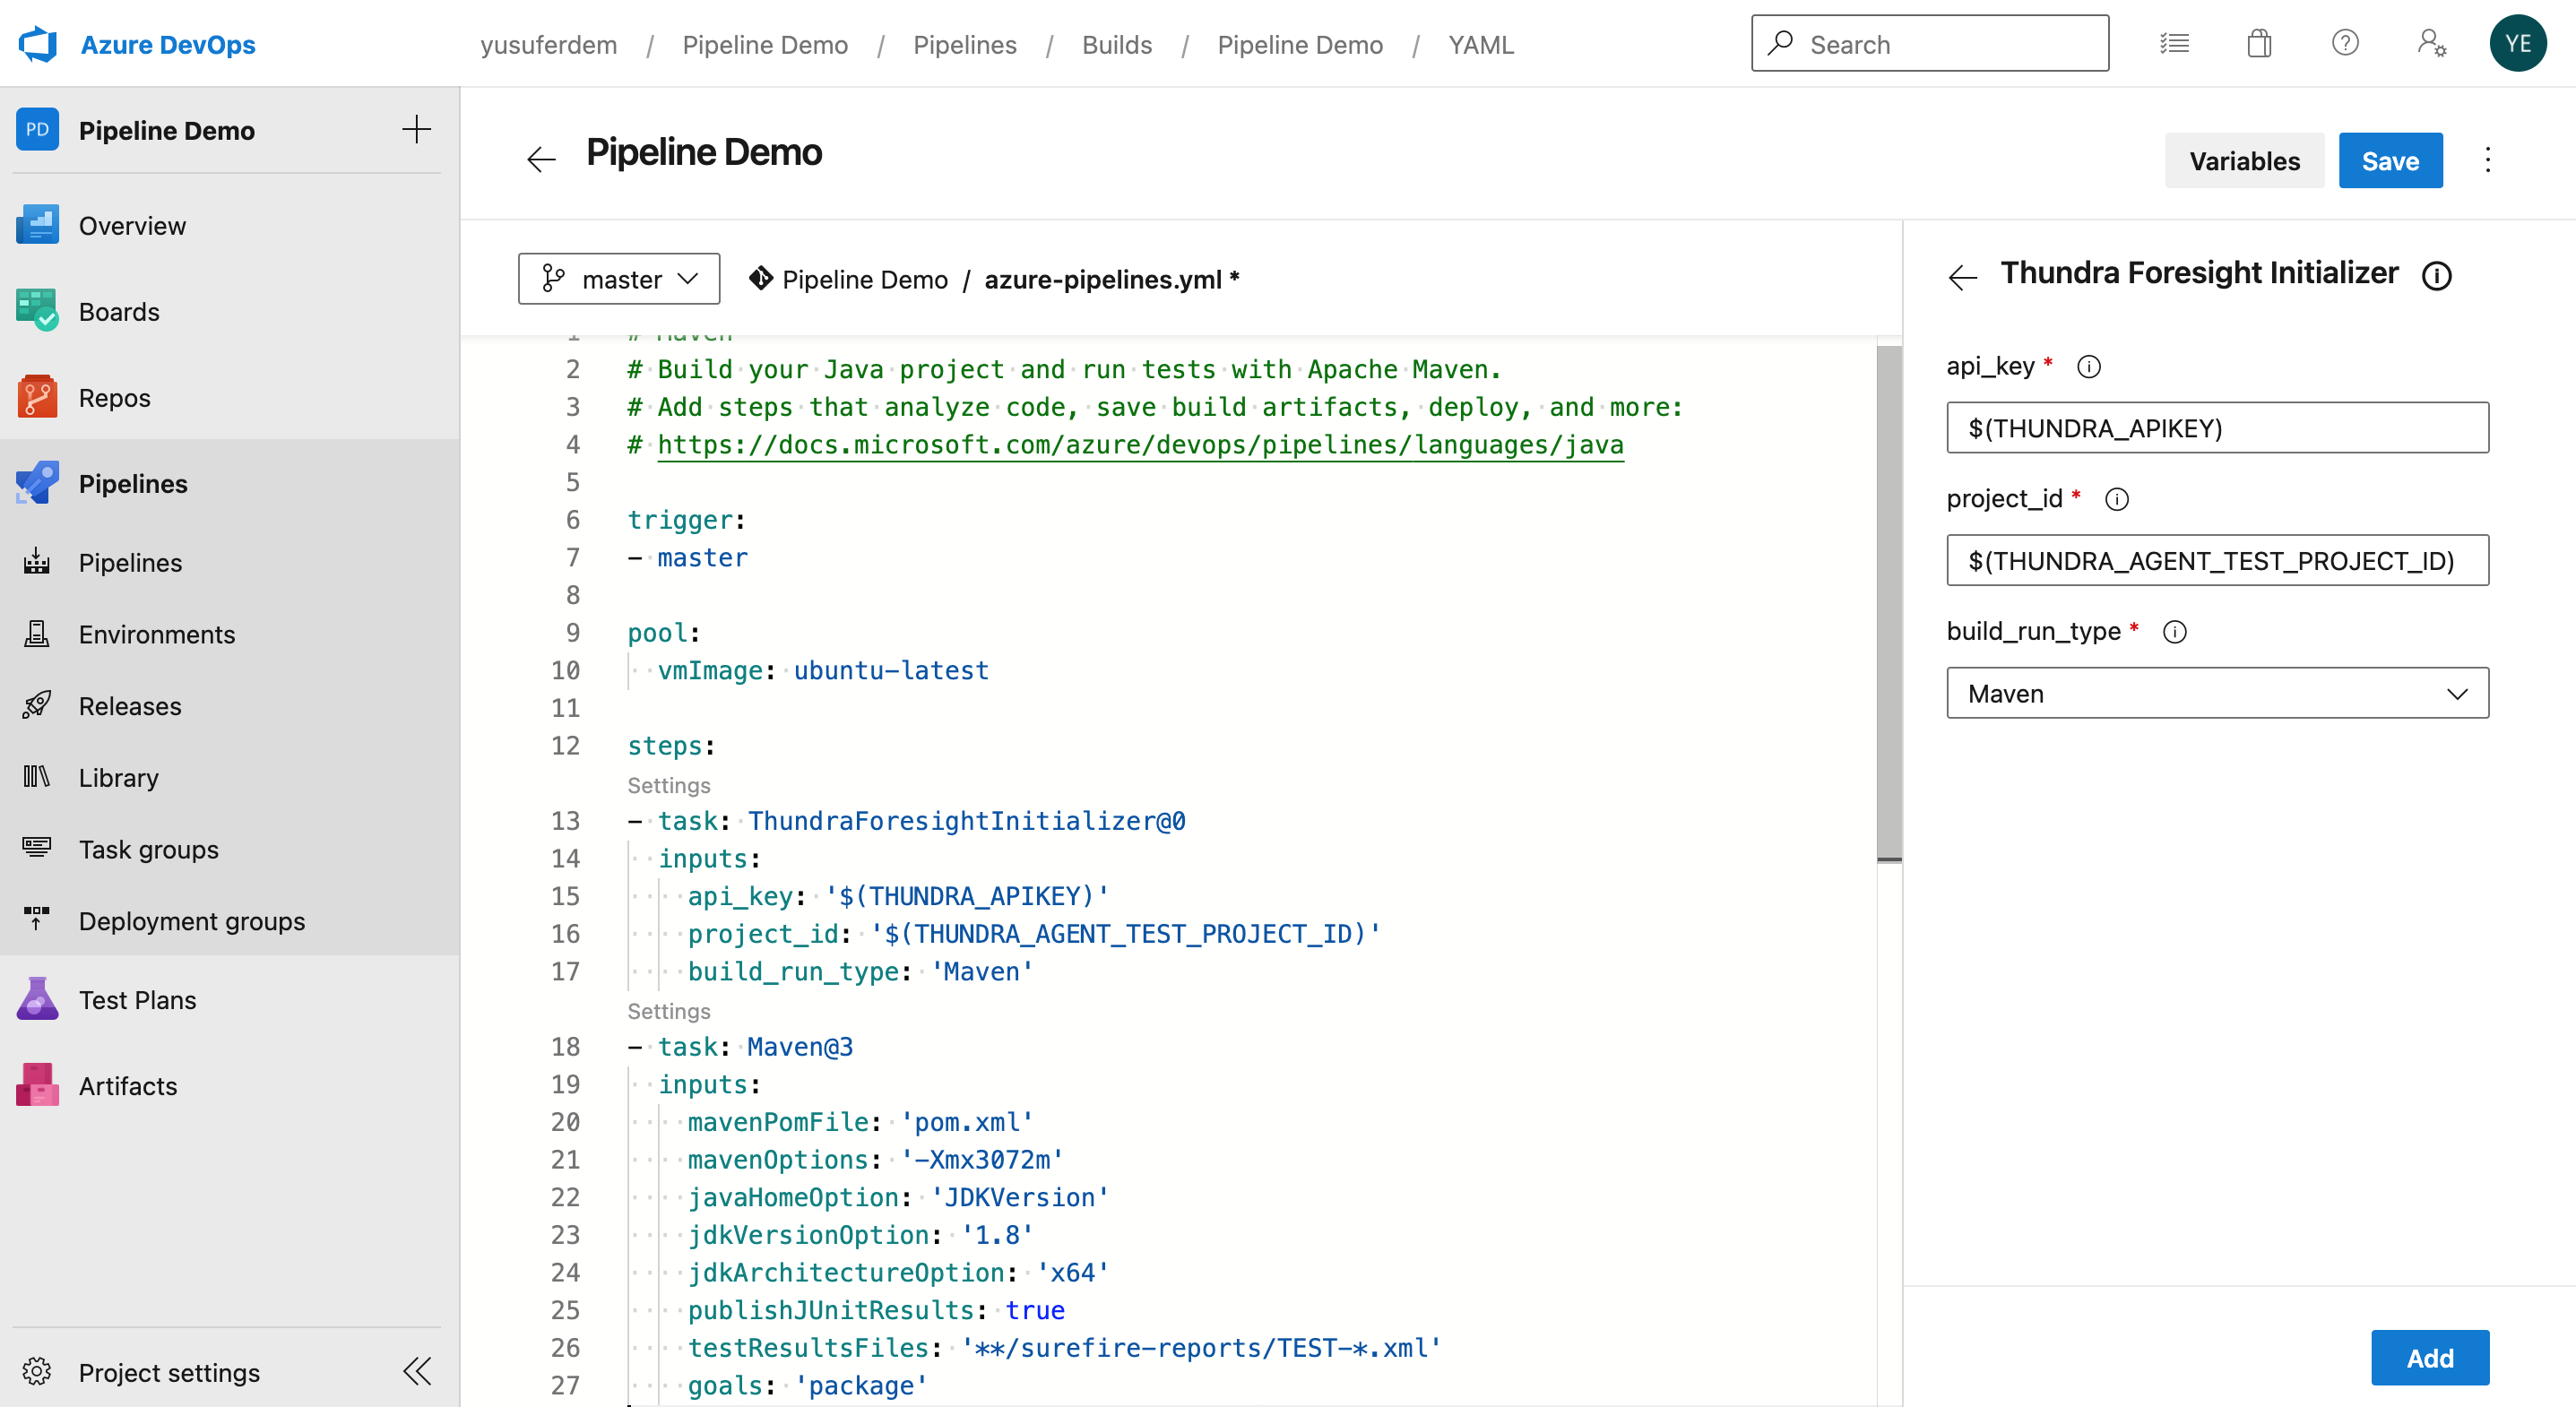
Task: Click the Pipelines breadcrumb
Action: click(x=964, y=44)
